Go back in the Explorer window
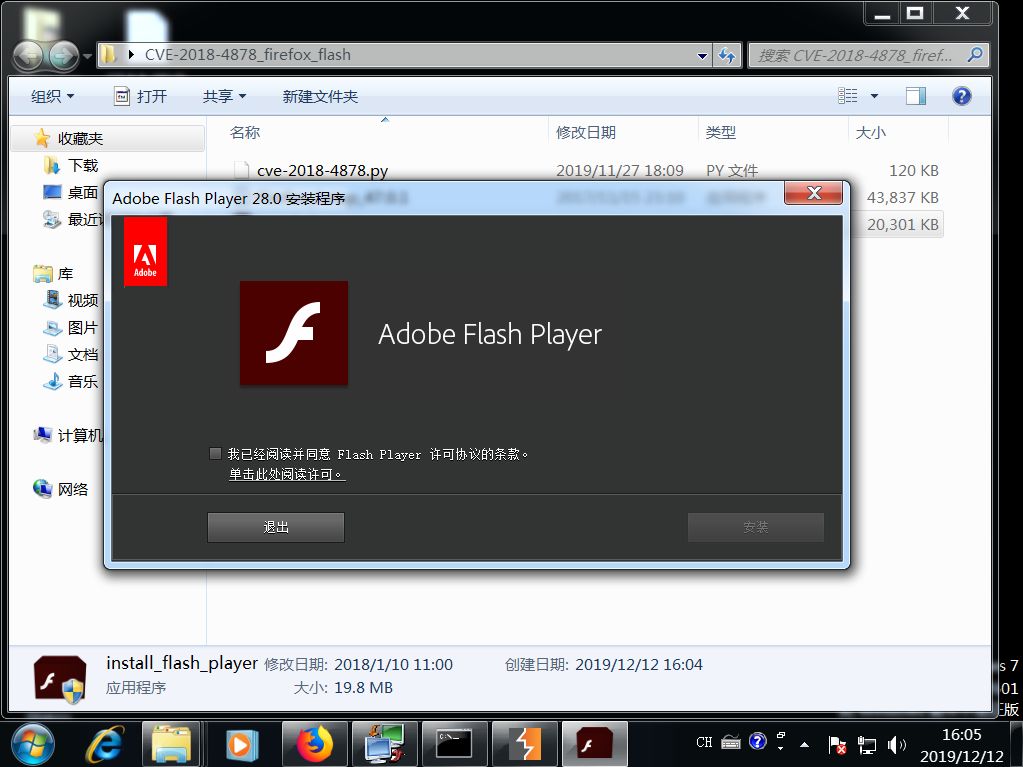The image size is (1023, 767). click(28, 56)
